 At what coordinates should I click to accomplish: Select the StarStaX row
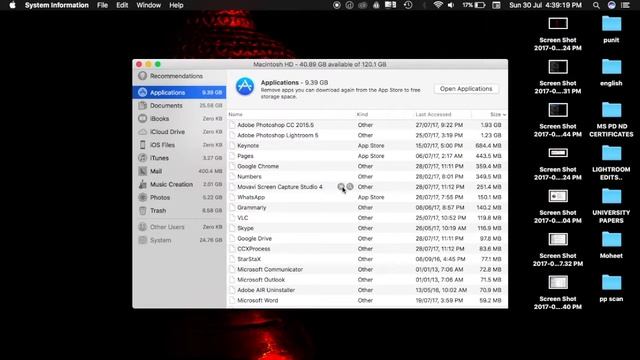coord(367,259)
